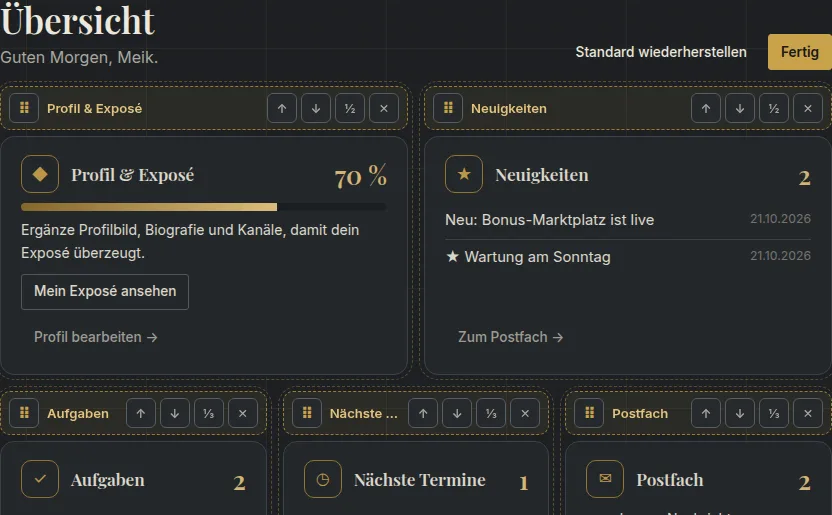This screenshot has width=832, height=515.
Task: Toggle half width for Profil & Exposé
Action: click(x=350, y=108)
